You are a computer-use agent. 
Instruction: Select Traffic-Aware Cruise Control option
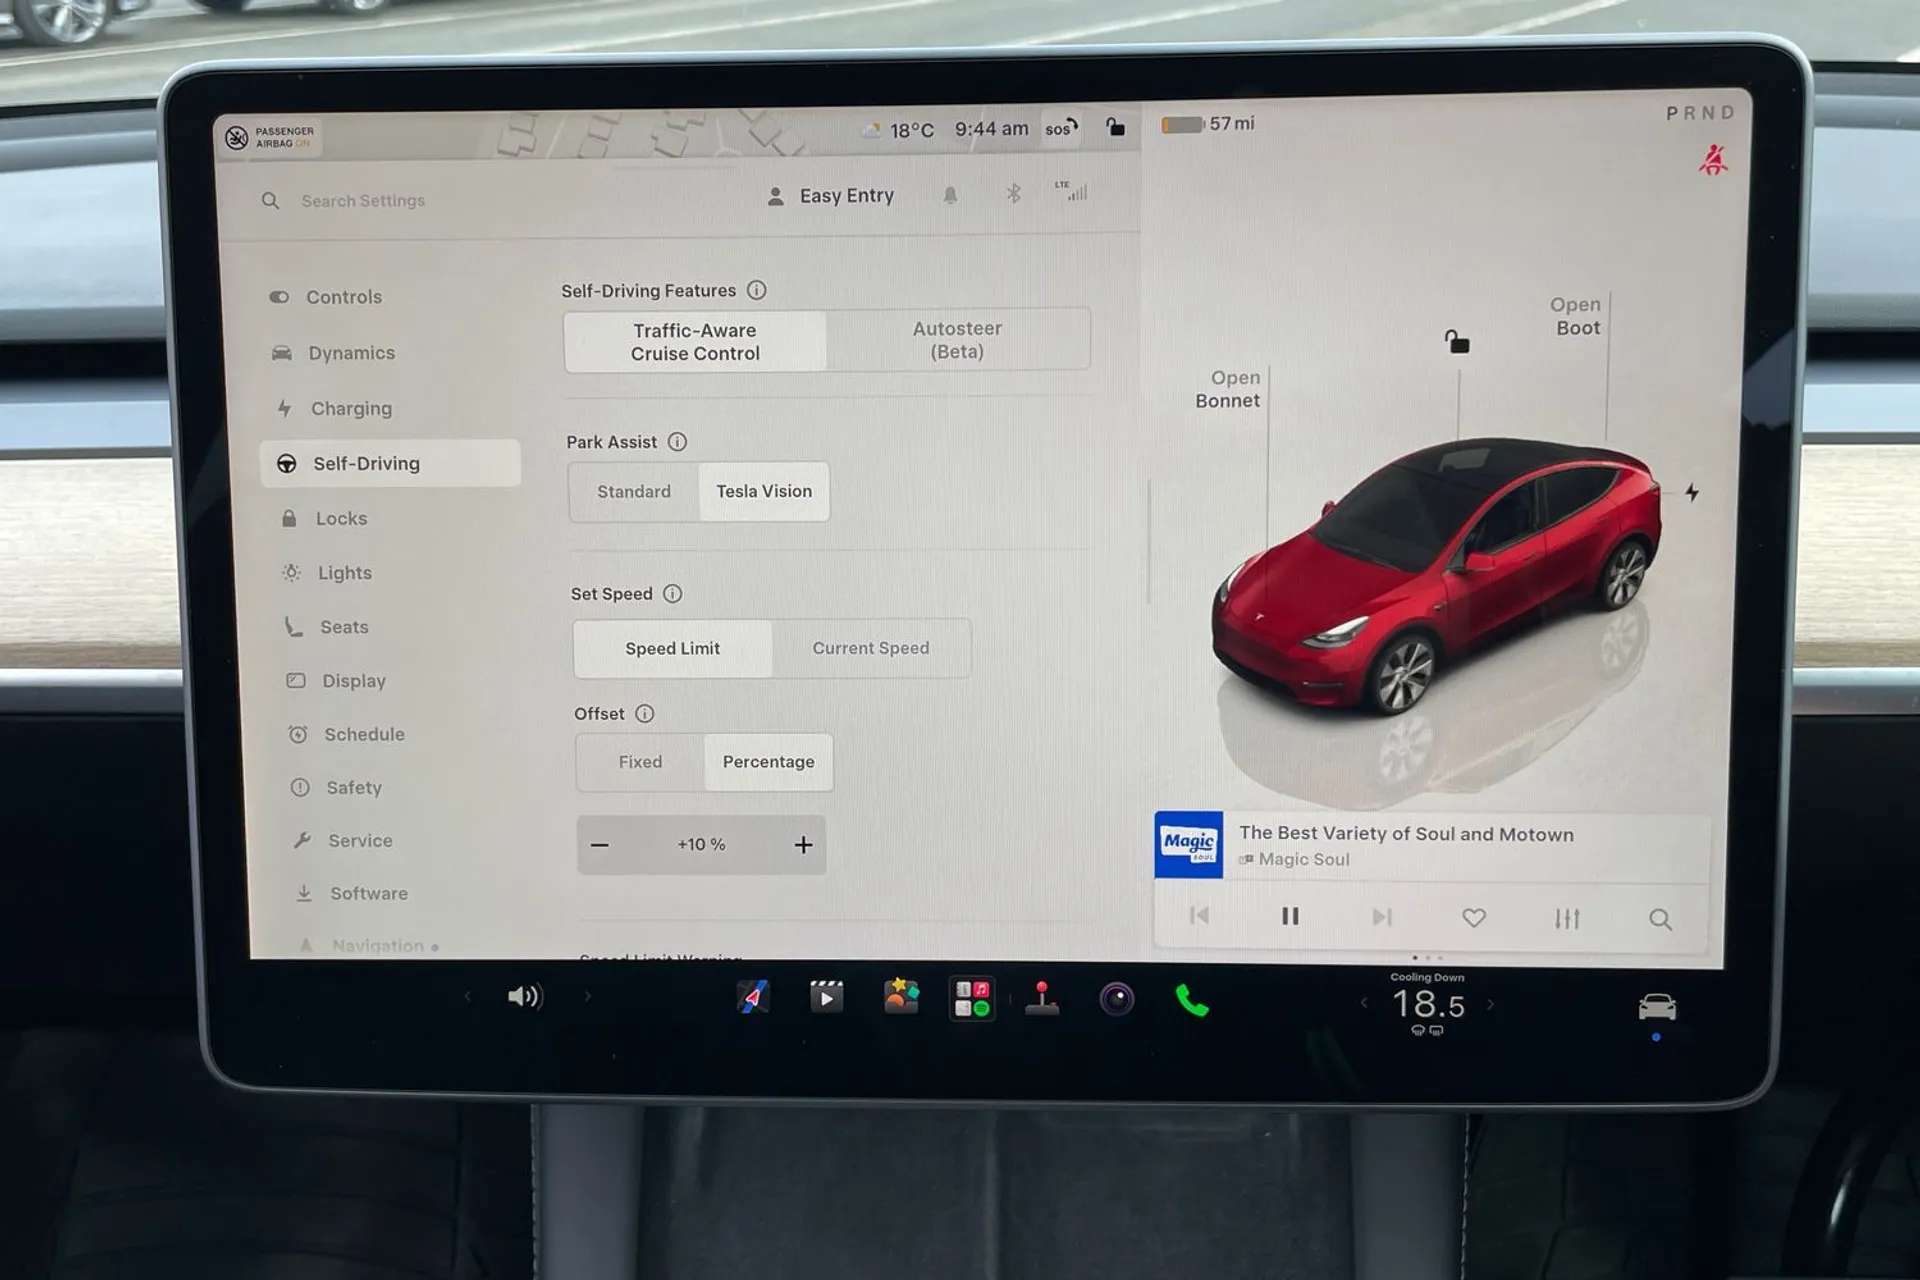695,342
